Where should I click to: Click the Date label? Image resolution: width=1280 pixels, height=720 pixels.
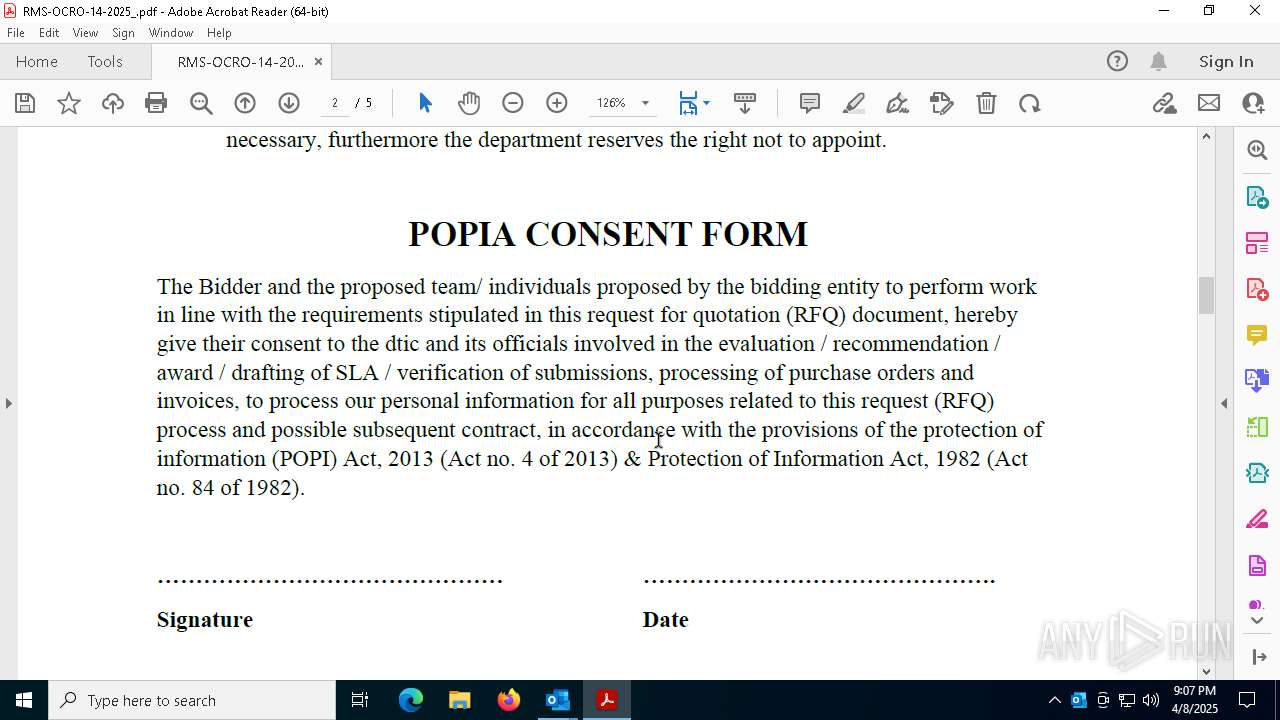(665, 620)
